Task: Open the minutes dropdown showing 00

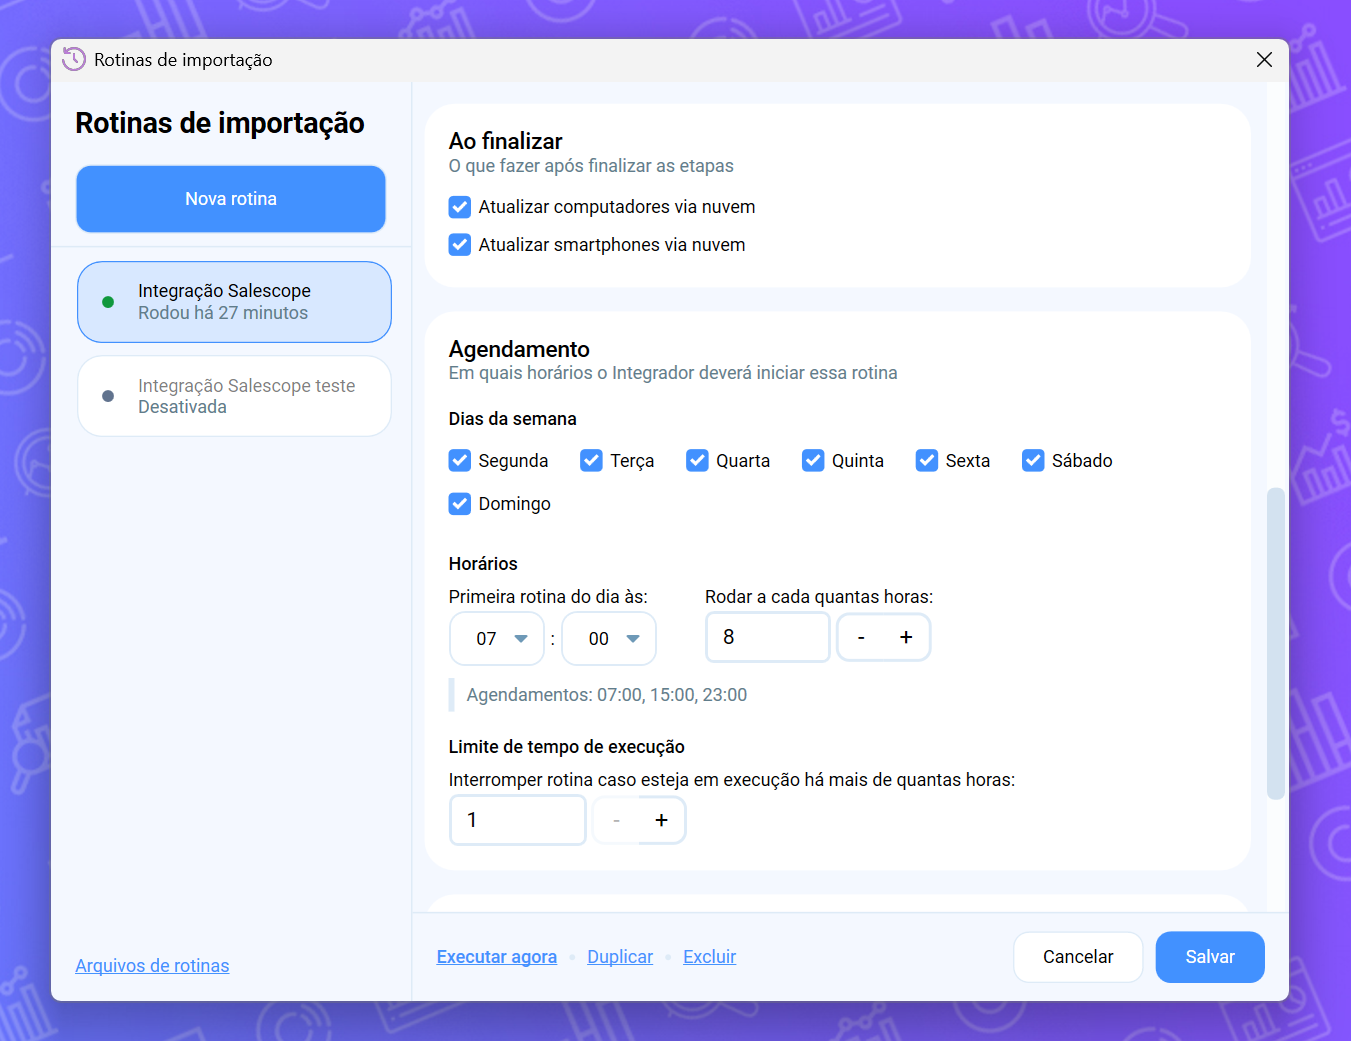Action: click(x=609, y=639)
